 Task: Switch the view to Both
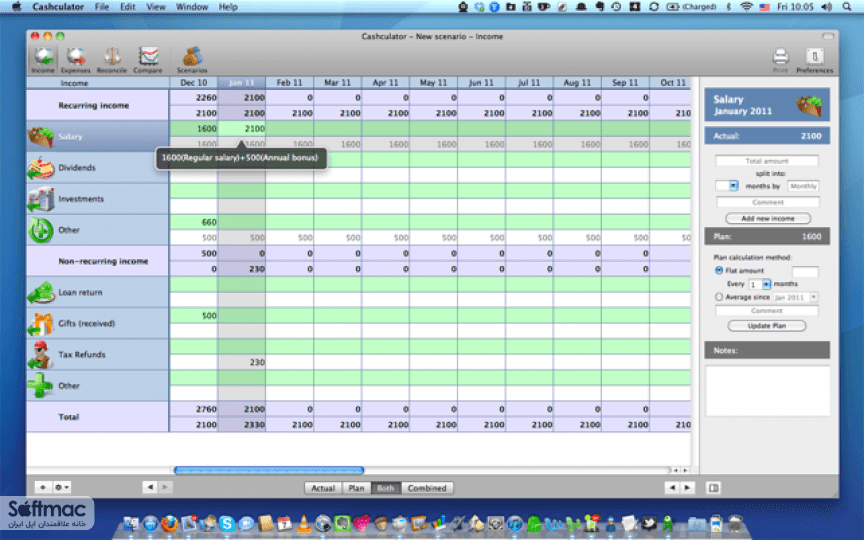[x=386, y=488]
